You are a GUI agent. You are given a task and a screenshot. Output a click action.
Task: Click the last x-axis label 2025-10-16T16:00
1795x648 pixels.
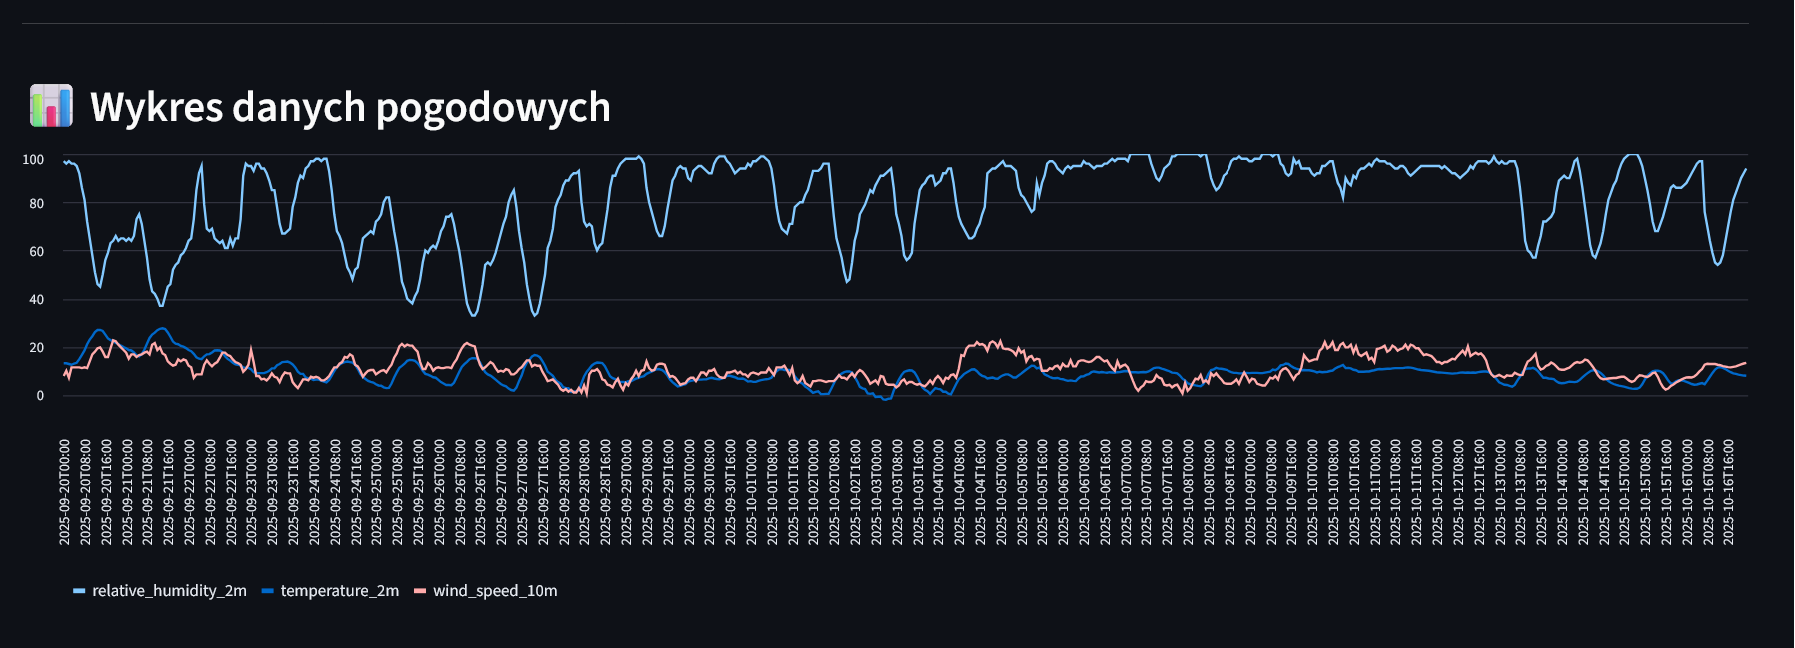[x=1729, y=492]
